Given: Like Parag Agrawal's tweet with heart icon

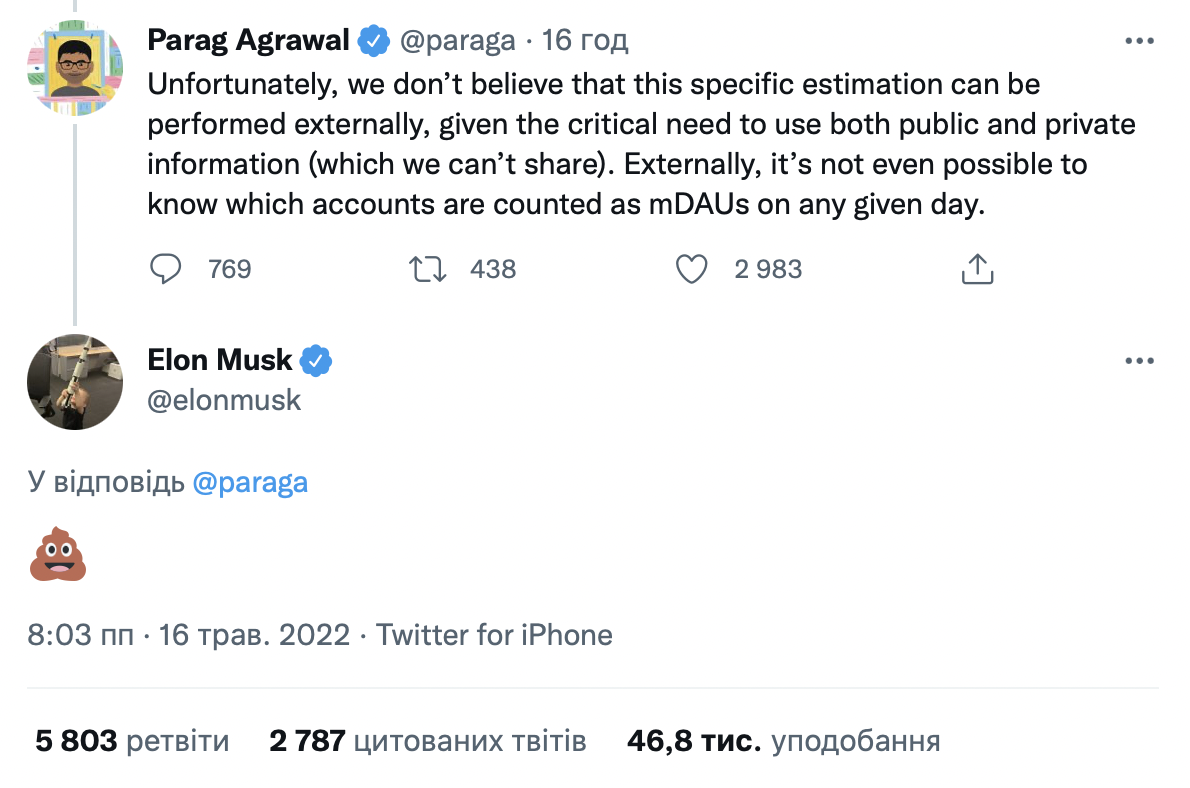Looking at the screenshot, I should click(x=691, y=269).
